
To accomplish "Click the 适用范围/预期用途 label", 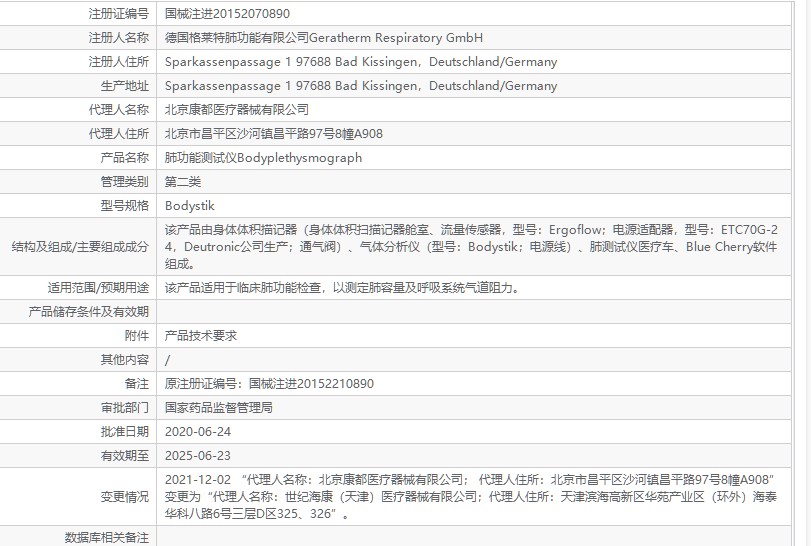I will [98, 287].
